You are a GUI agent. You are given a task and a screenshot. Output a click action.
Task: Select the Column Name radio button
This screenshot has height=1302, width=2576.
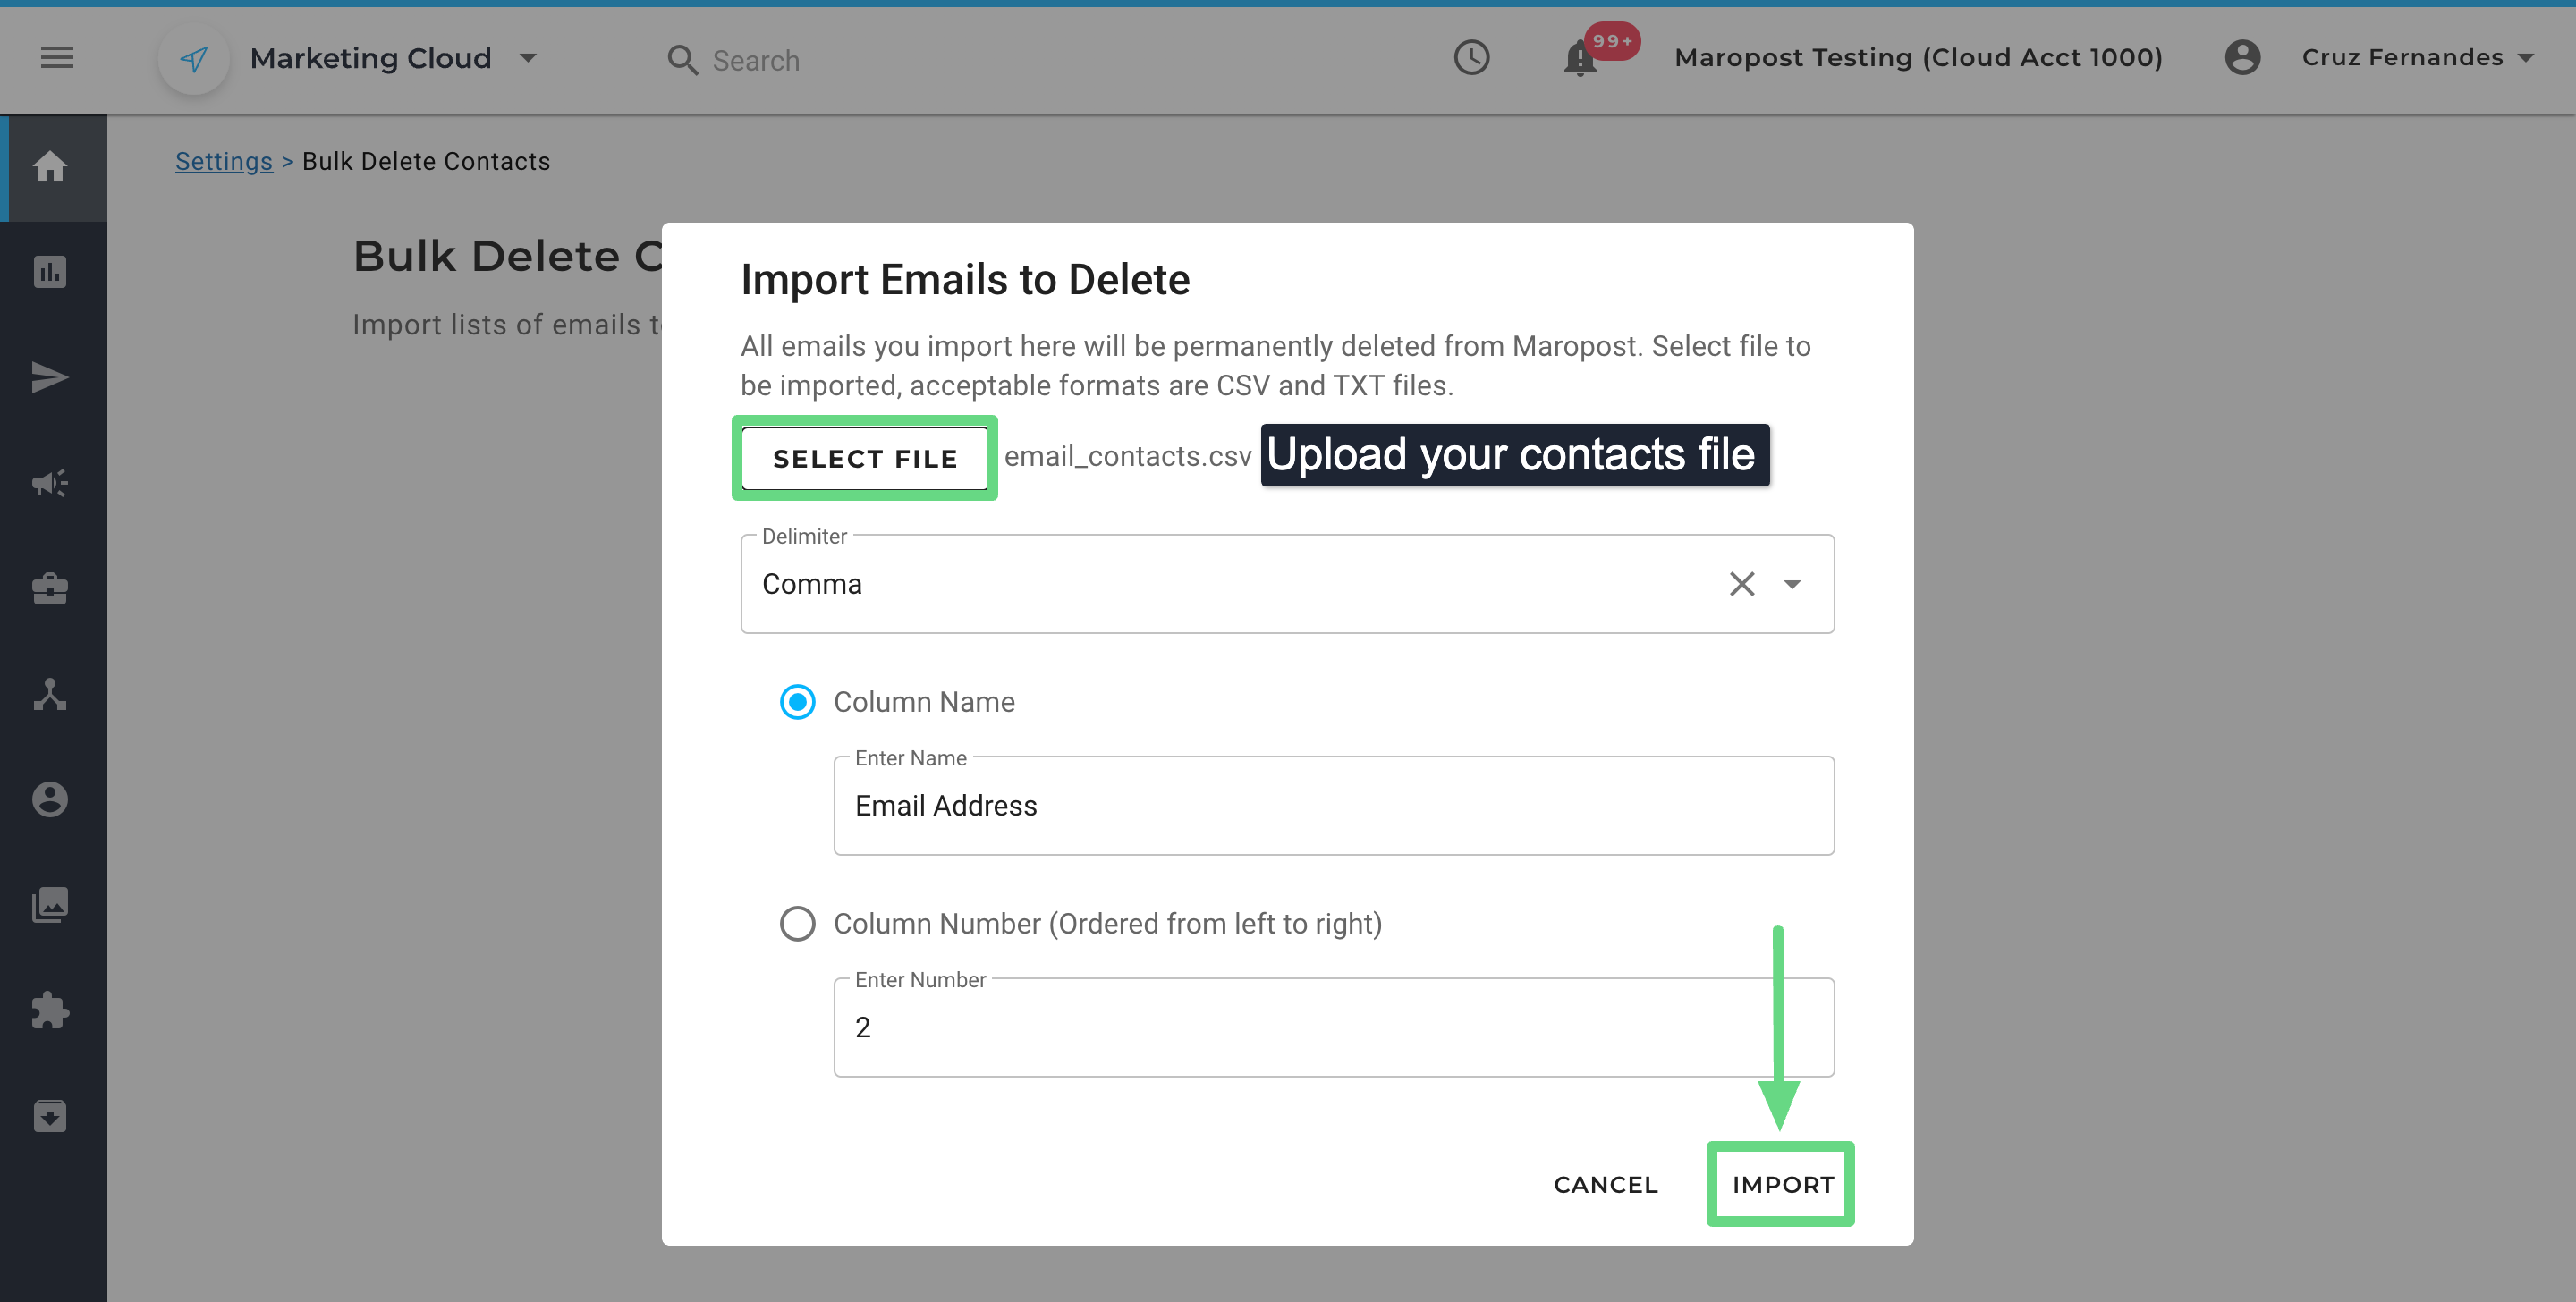(797, 702)
